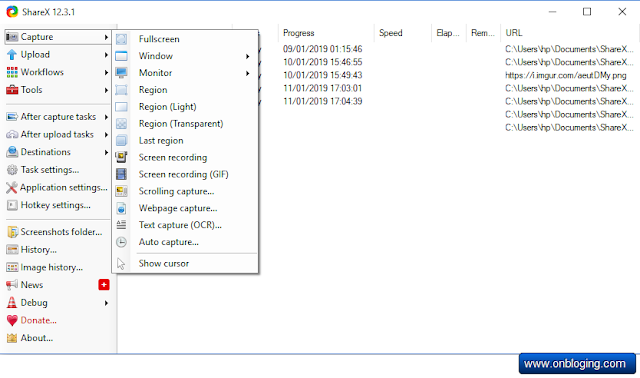
Task: Open Scrolling capture... option
Action: click(185, 191)
